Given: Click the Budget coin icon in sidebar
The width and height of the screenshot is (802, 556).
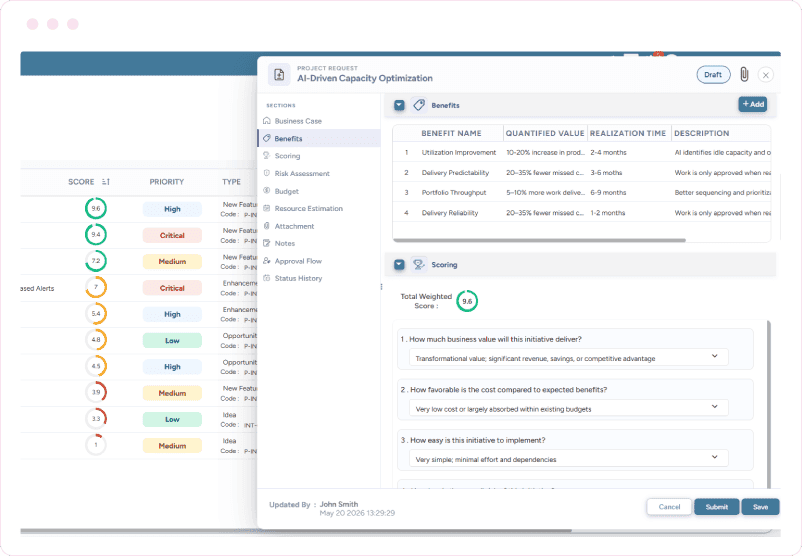Looking at the screenshot, I should point(266,191).
